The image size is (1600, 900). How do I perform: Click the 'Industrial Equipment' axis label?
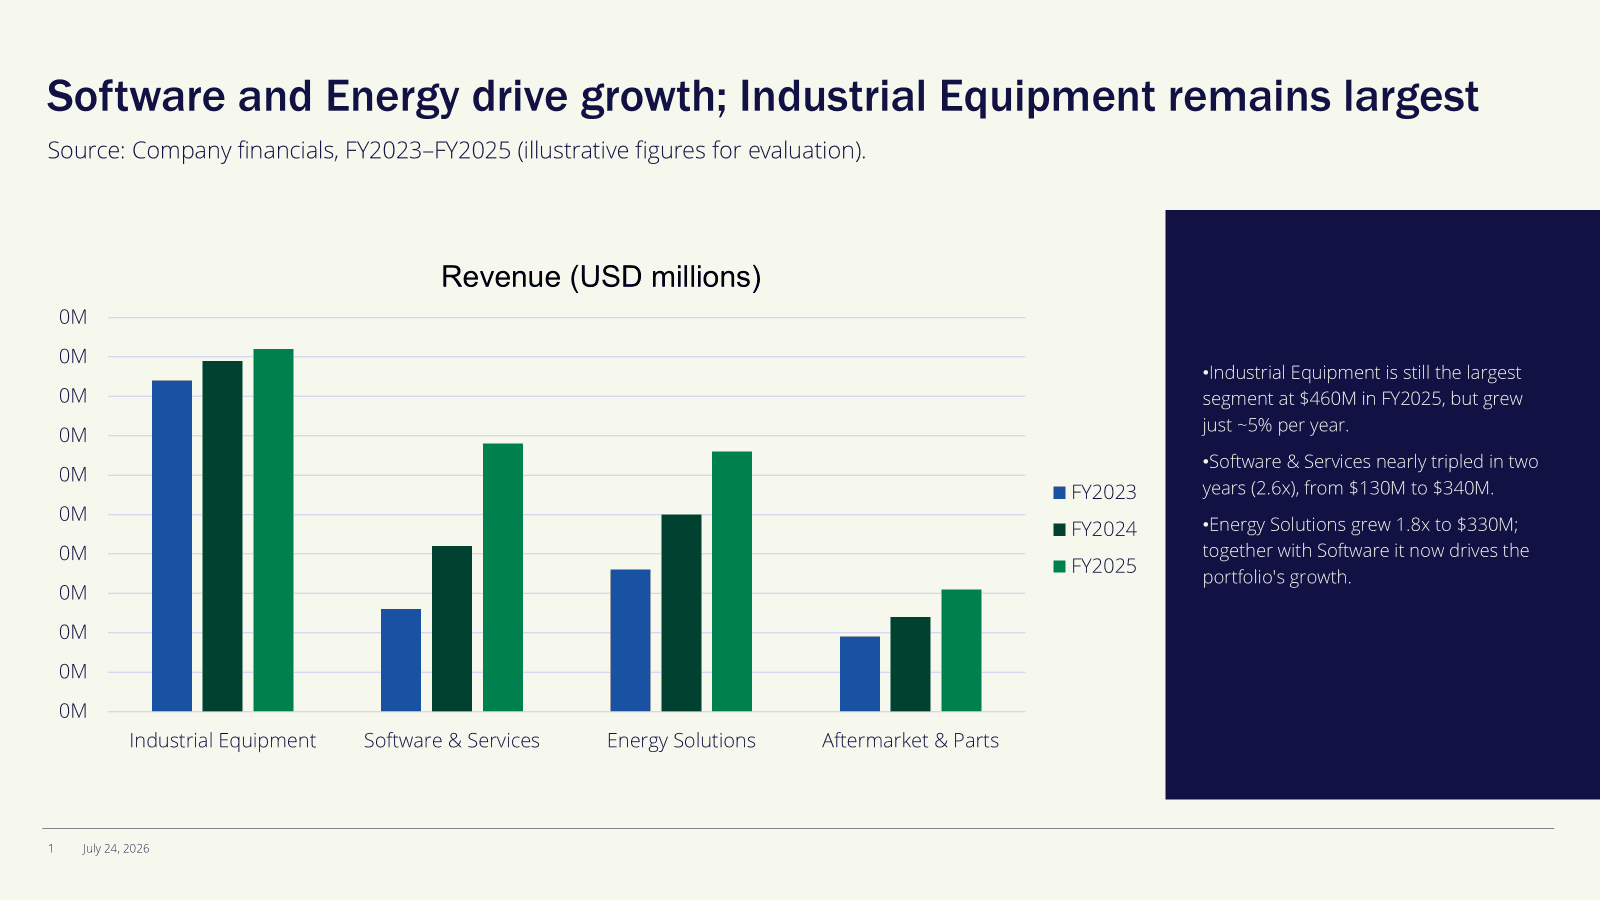click(222, 741)
